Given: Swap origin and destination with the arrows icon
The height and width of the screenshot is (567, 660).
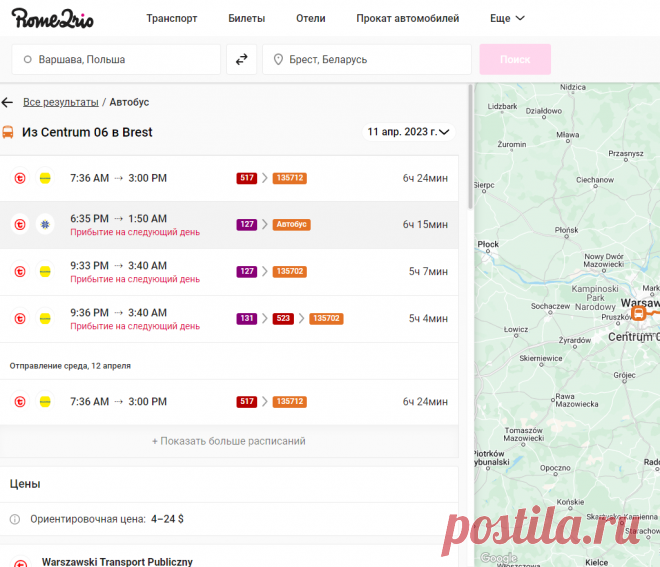Looking at the screenshot, I should tap(241, 59).
